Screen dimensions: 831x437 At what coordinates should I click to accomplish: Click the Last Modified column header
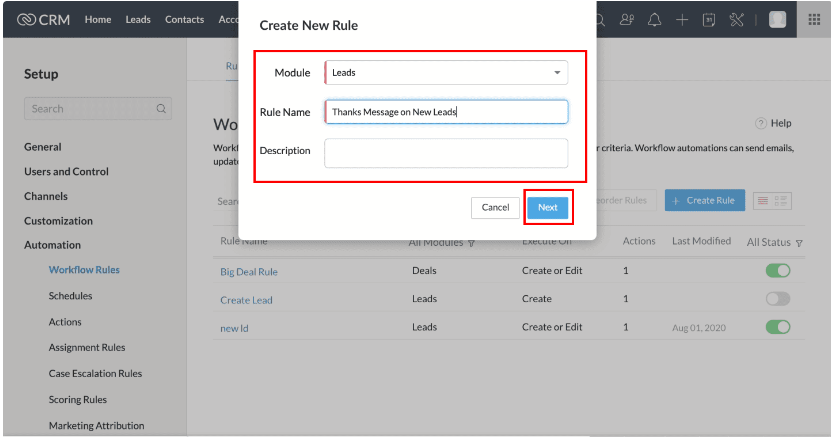701,241
